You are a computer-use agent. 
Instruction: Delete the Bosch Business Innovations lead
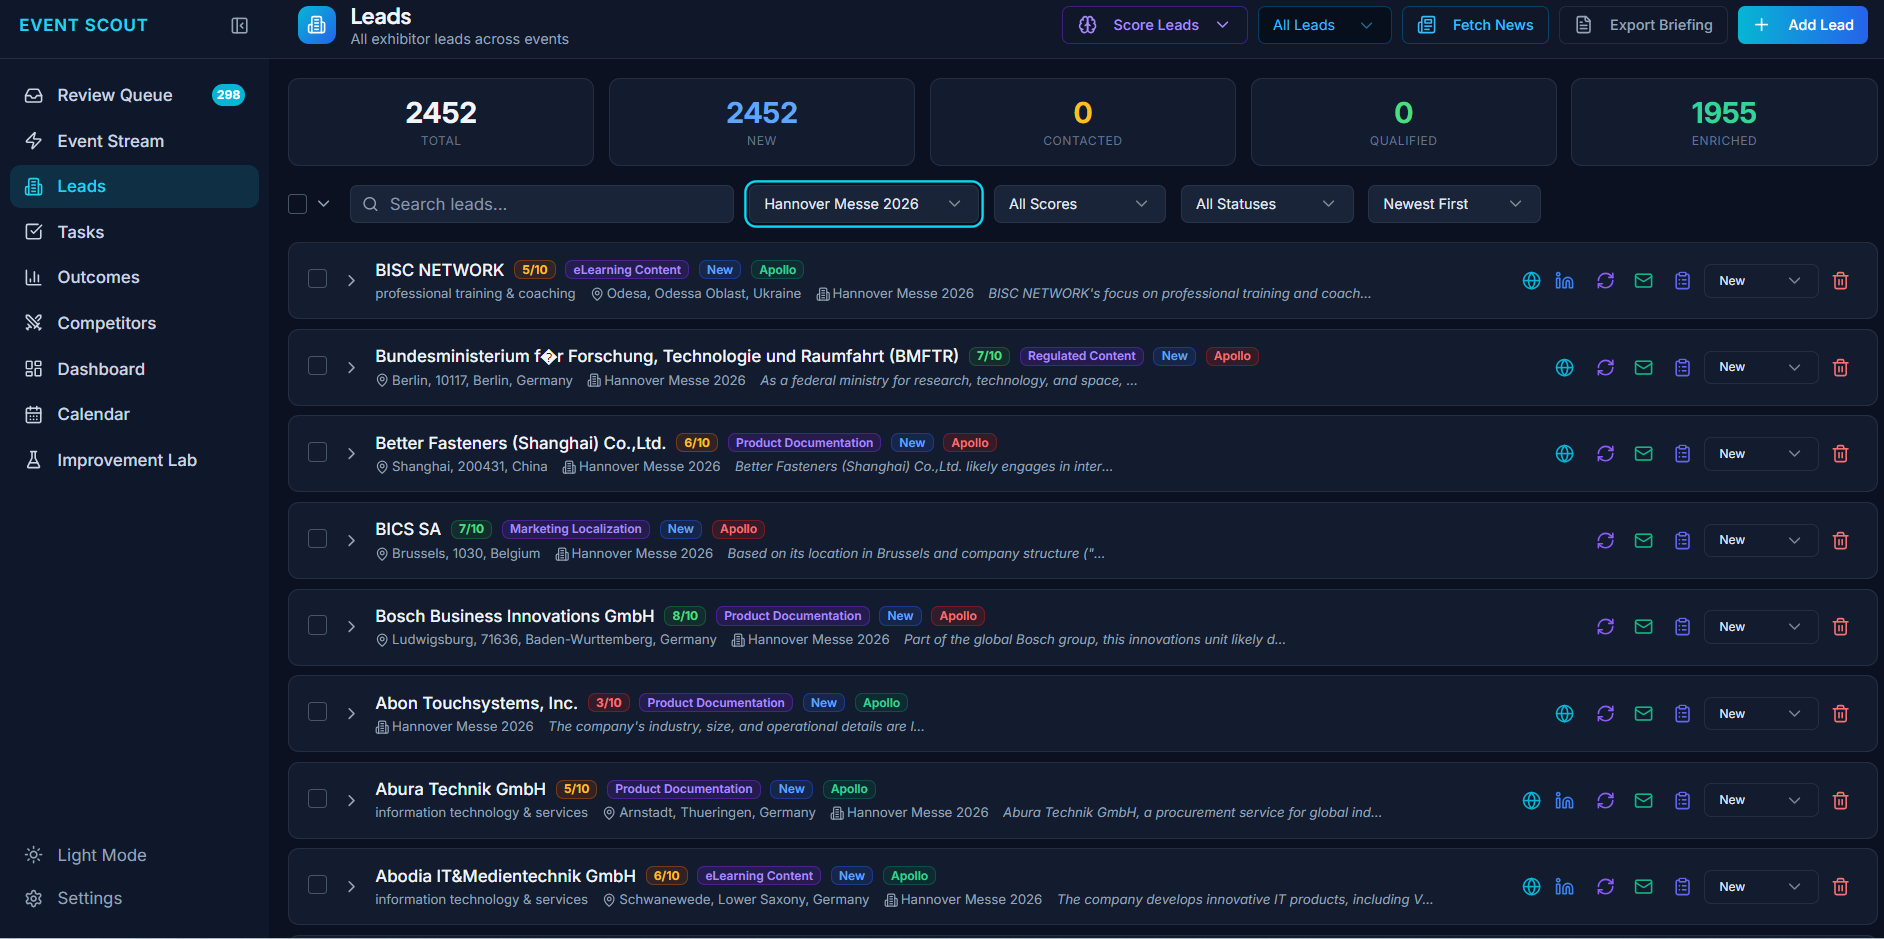1841,627
